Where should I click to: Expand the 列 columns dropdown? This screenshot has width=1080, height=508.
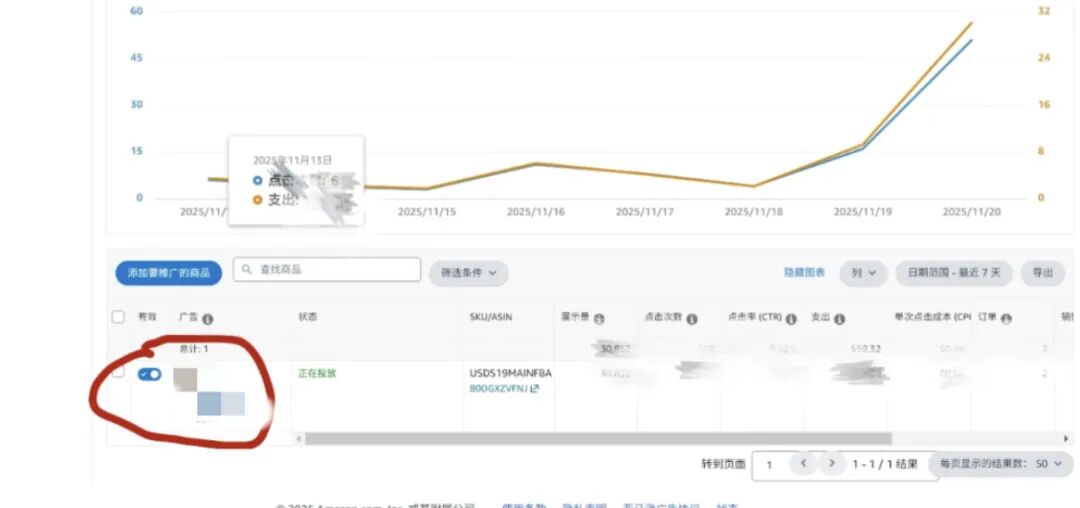pos(863,272)
